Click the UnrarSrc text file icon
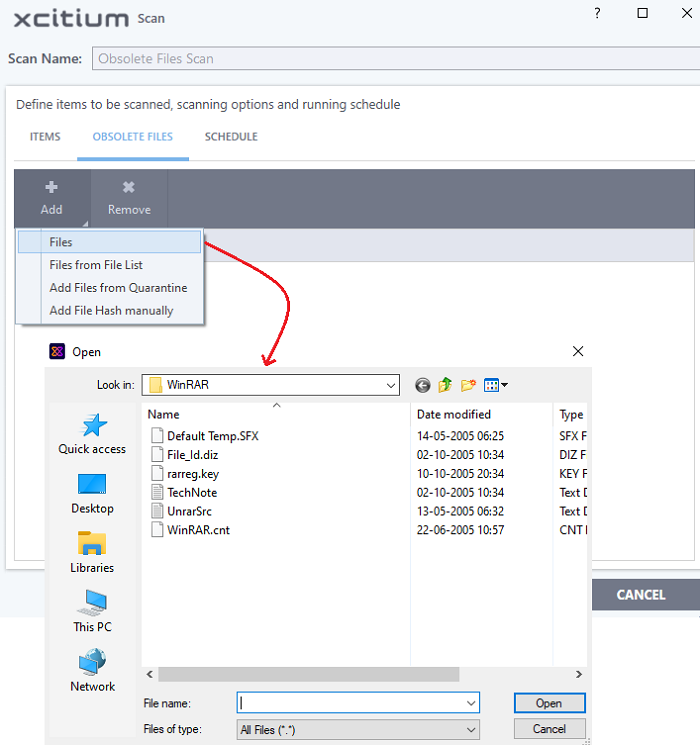Viewport: 700px width, 745px height. [157, 511]
